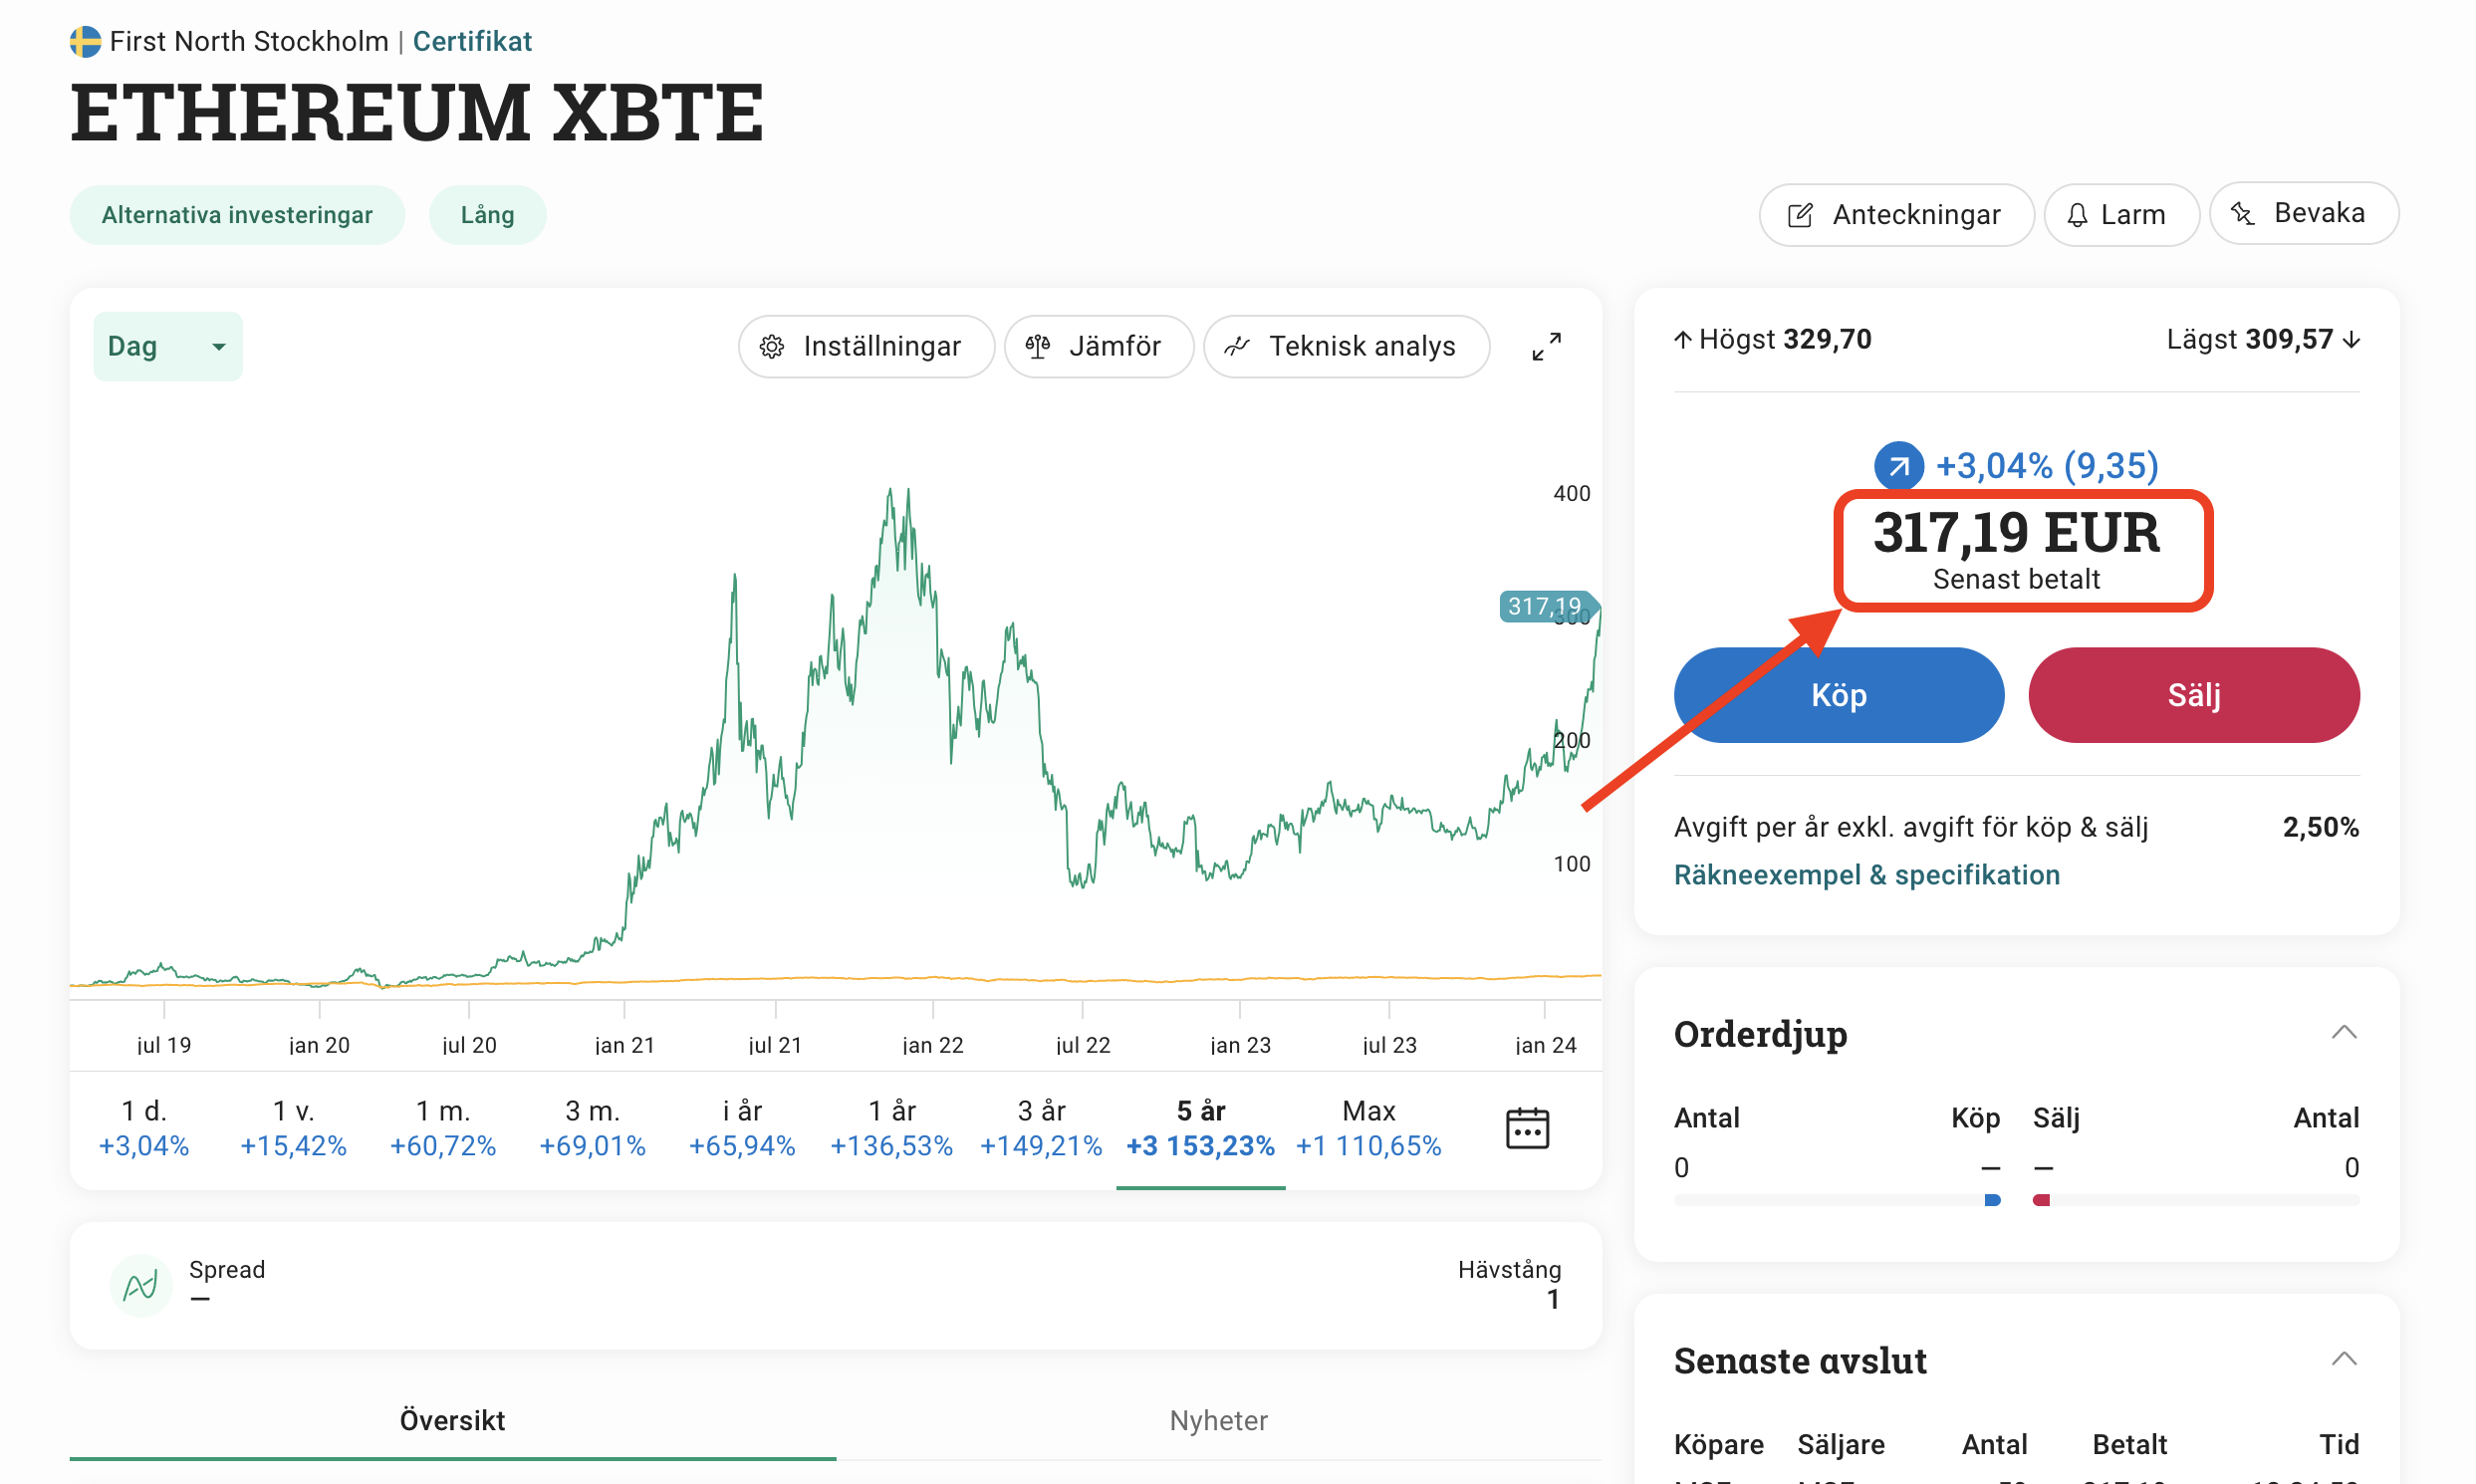
Task: Click the Jämför scales icon
Action: (1038, 346)
